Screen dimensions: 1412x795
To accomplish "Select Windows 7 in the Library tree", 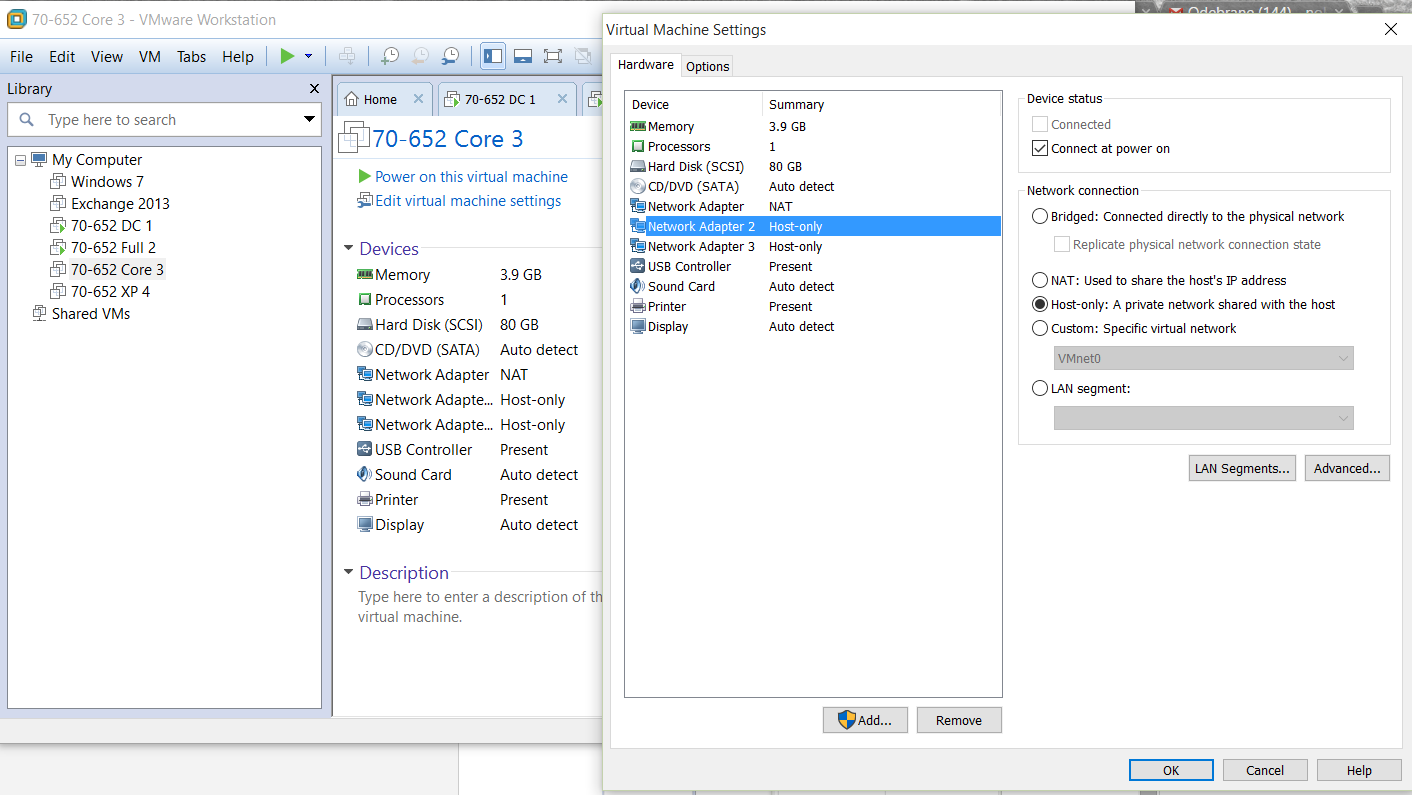I will click(107, 182).
